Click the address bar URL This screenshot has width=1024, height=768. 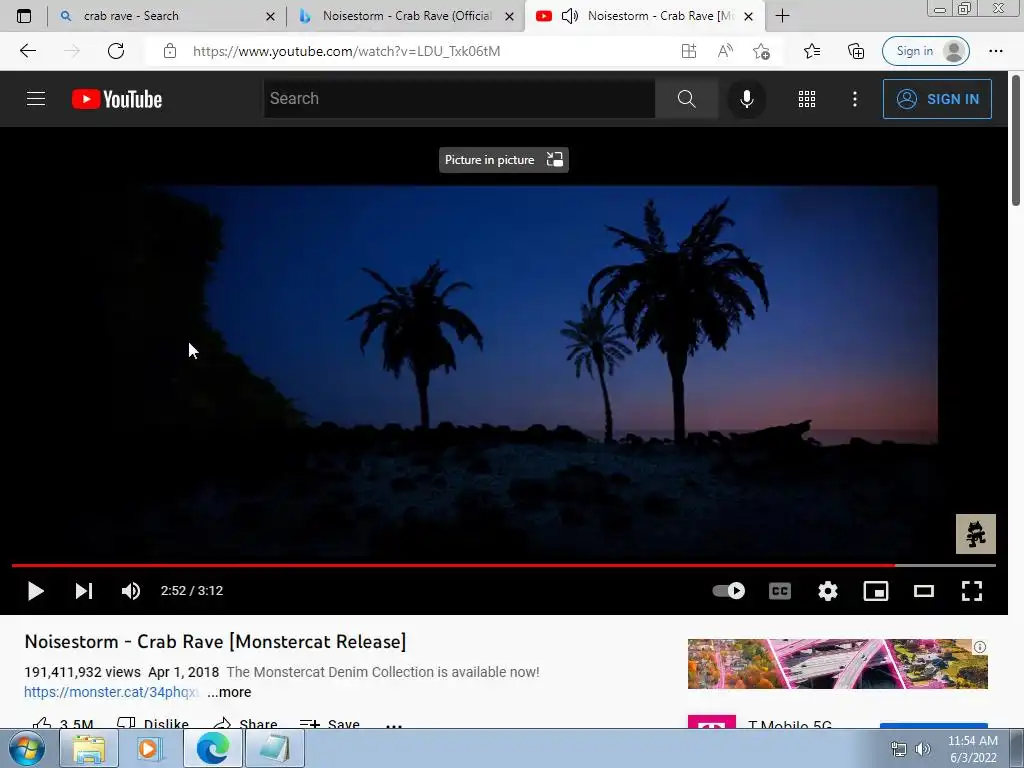click(x=346, y=51)
